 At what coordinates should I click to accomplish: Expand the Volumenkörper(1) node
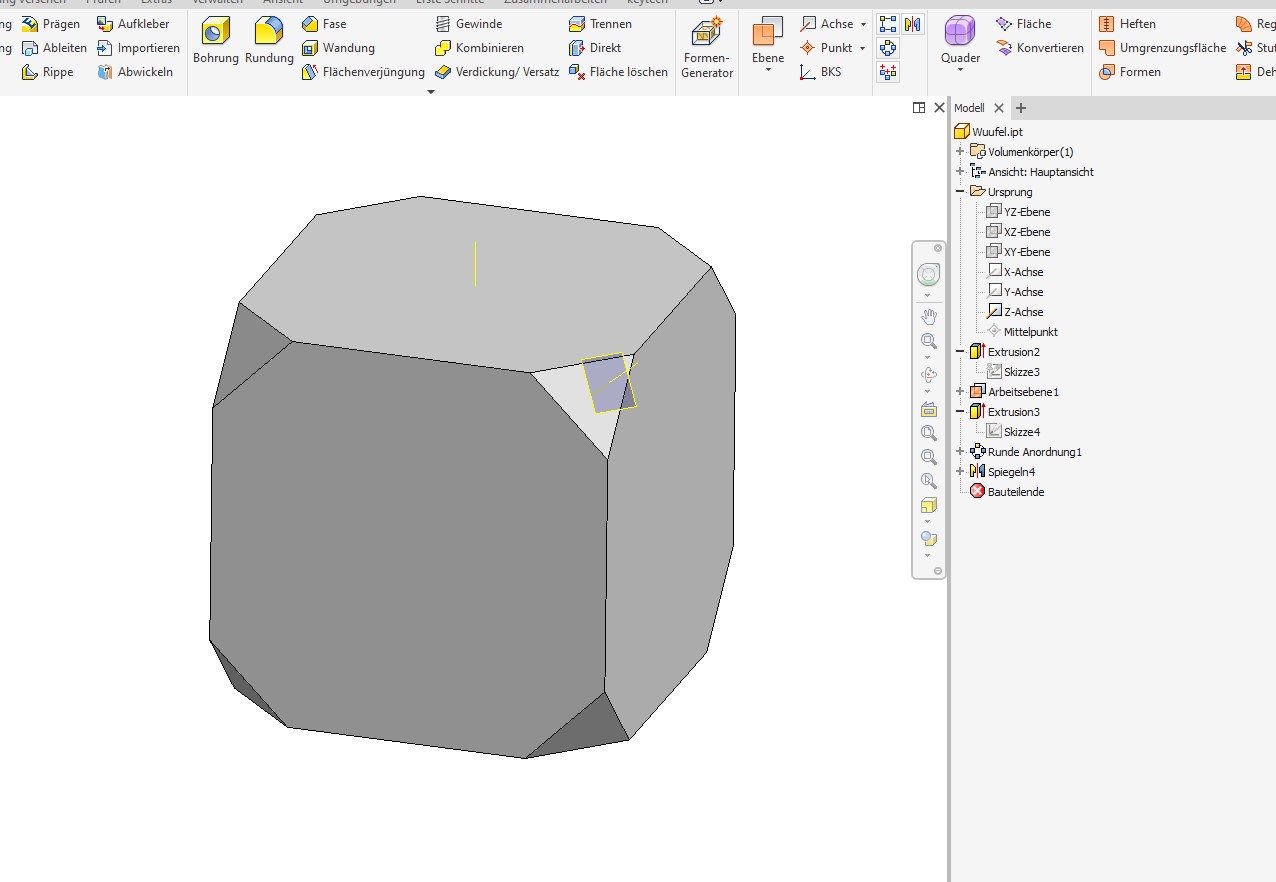click(x=960, y=152)
